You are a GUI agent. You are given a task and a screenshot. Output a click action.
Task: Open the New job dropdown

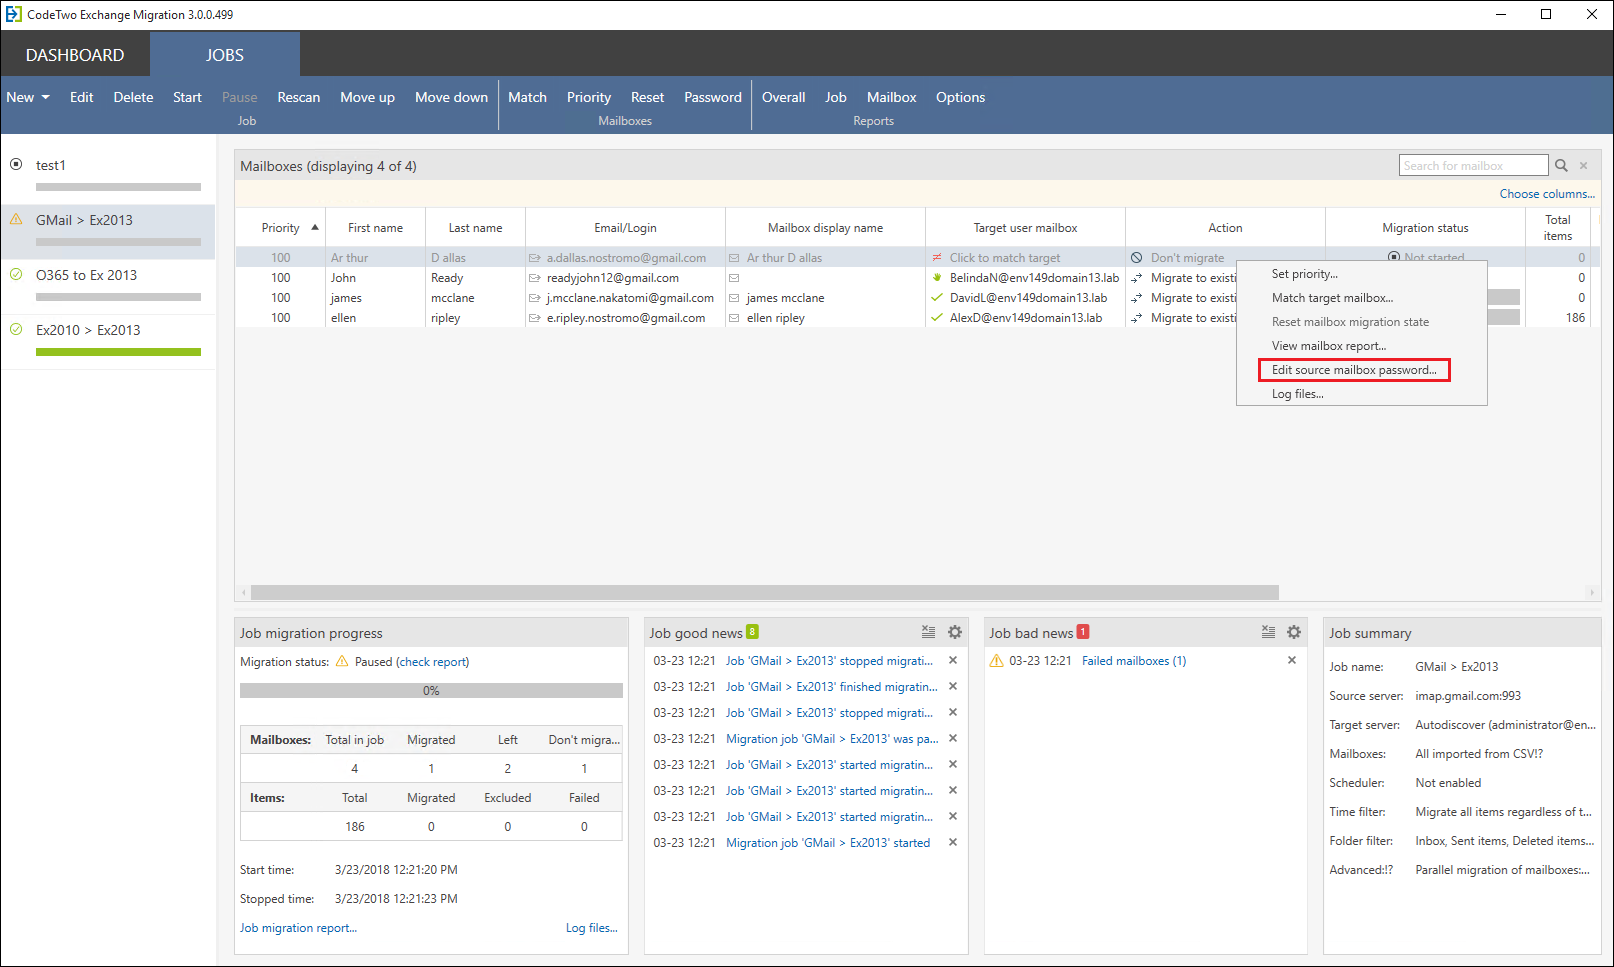(x=28, y=97)
